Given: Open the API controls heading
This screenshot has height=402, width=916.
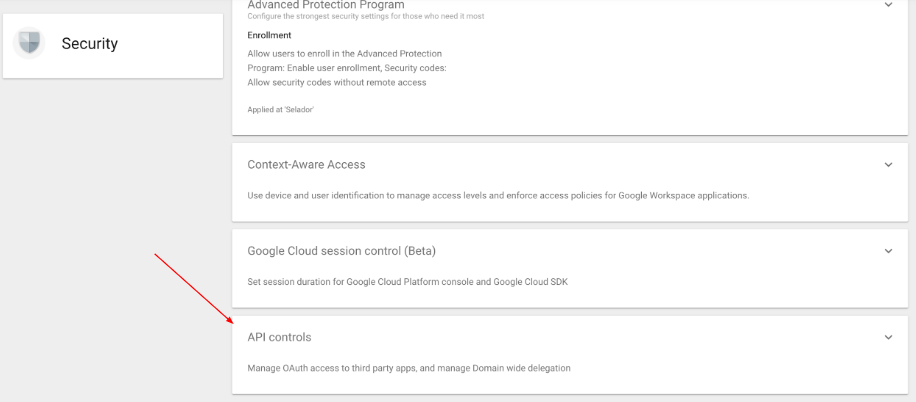Looking at the screenshot, I should (x=279, y=337).
